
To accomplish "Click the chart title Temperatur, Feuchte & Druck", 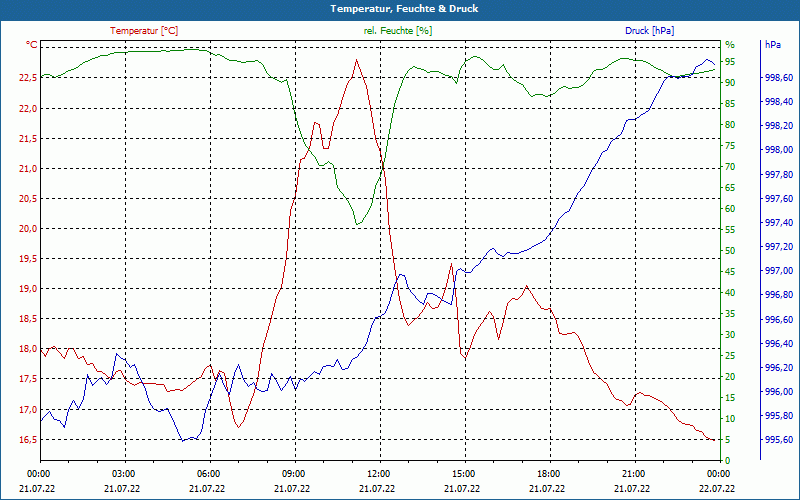I will tap(404, 9).
